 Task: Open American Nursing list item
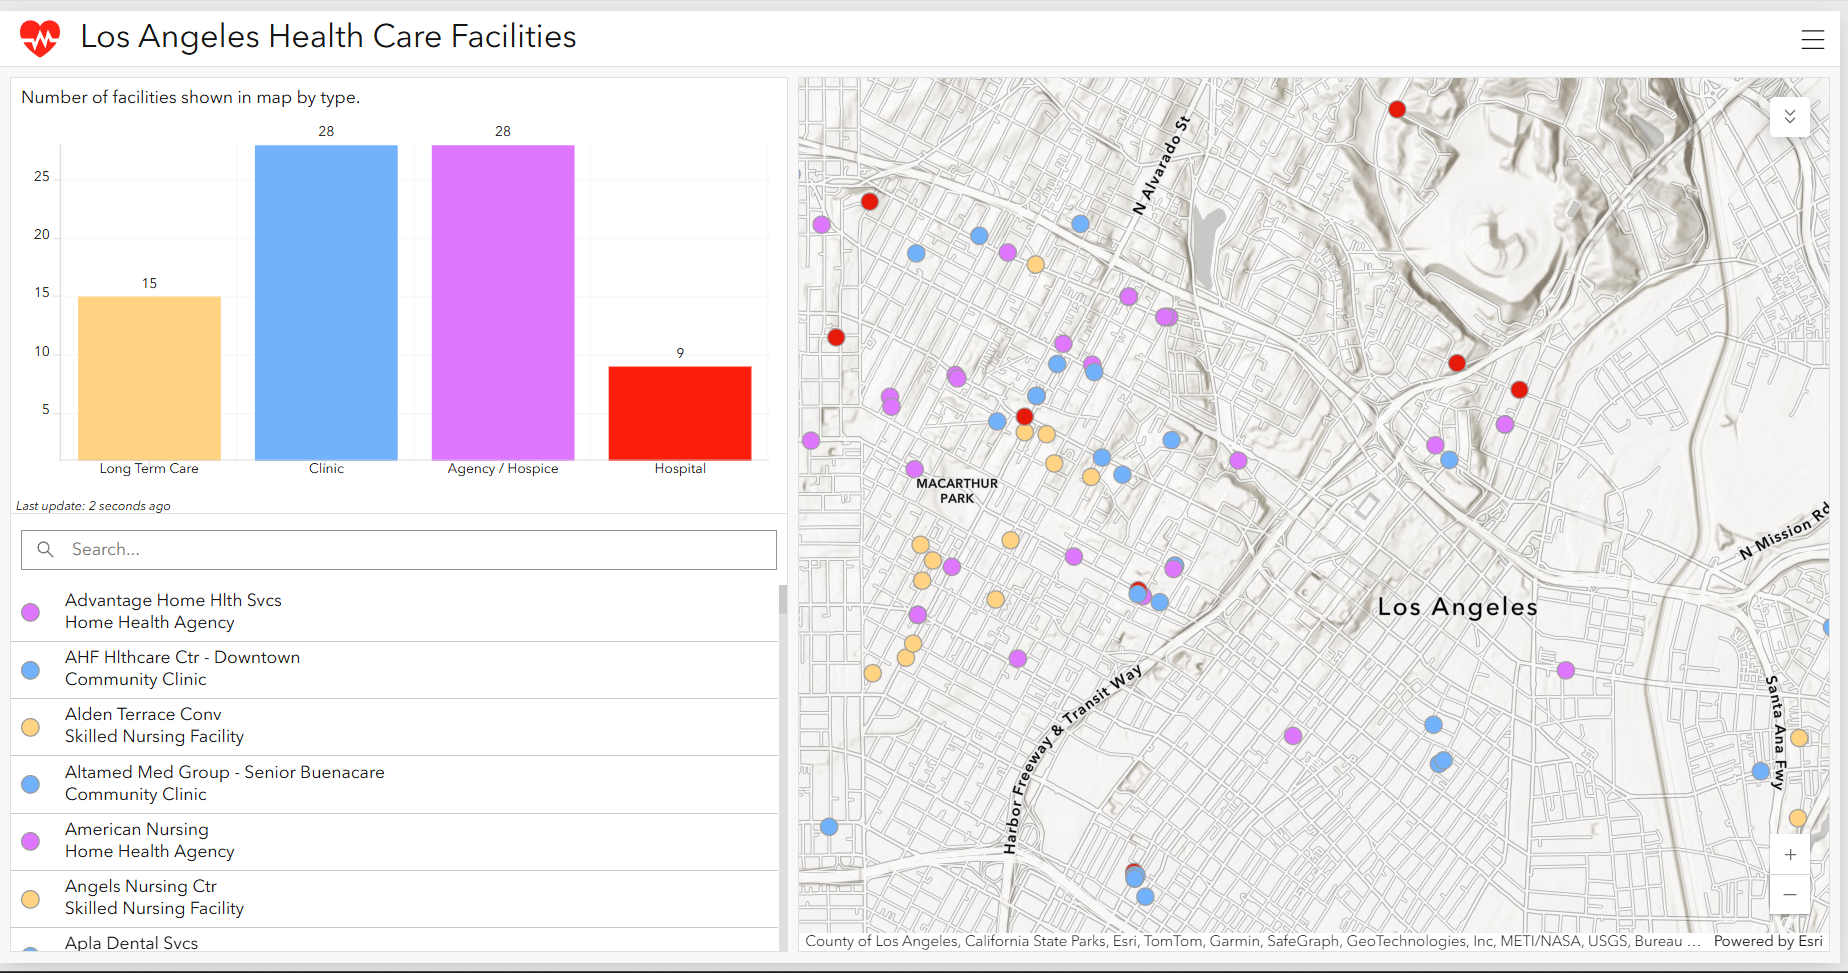395,841
